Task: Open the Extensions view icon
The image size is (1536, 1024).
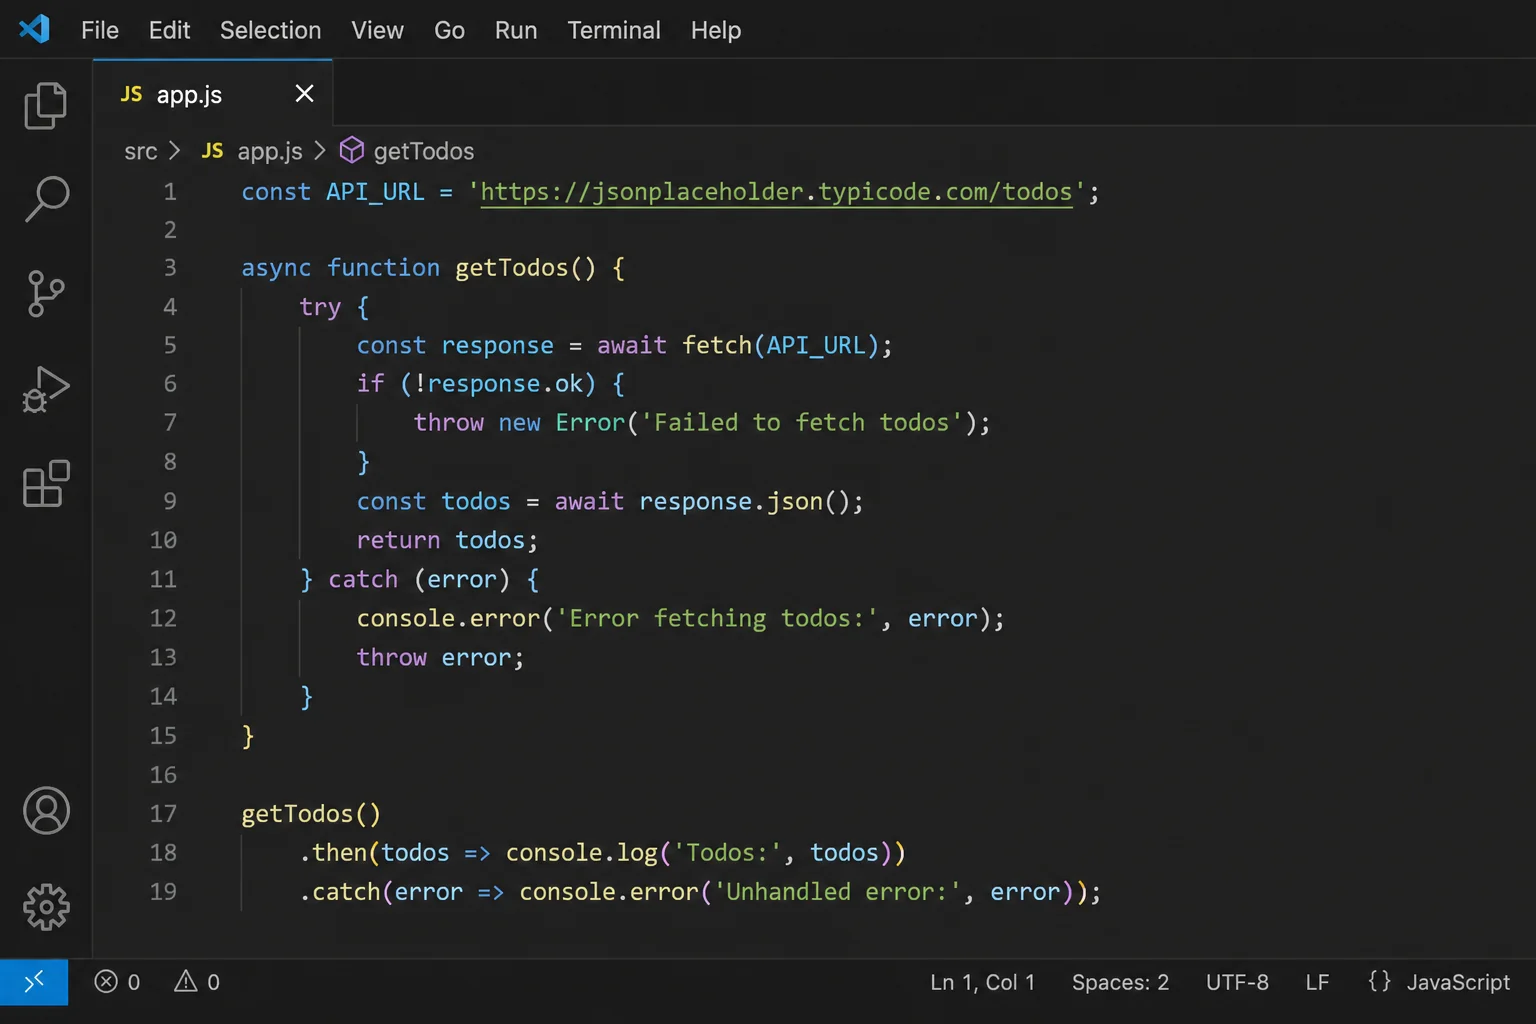Action: (46, 484)
